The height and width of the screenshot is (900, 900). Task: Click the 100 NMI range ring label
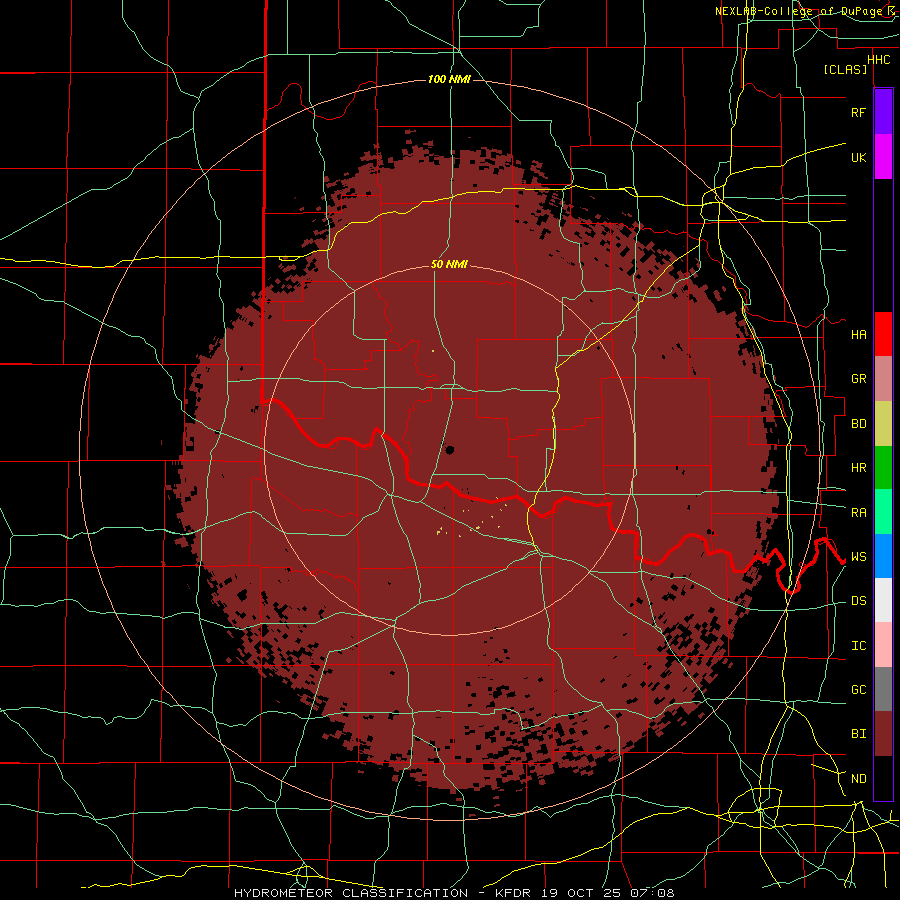click(x=449, y=79)
